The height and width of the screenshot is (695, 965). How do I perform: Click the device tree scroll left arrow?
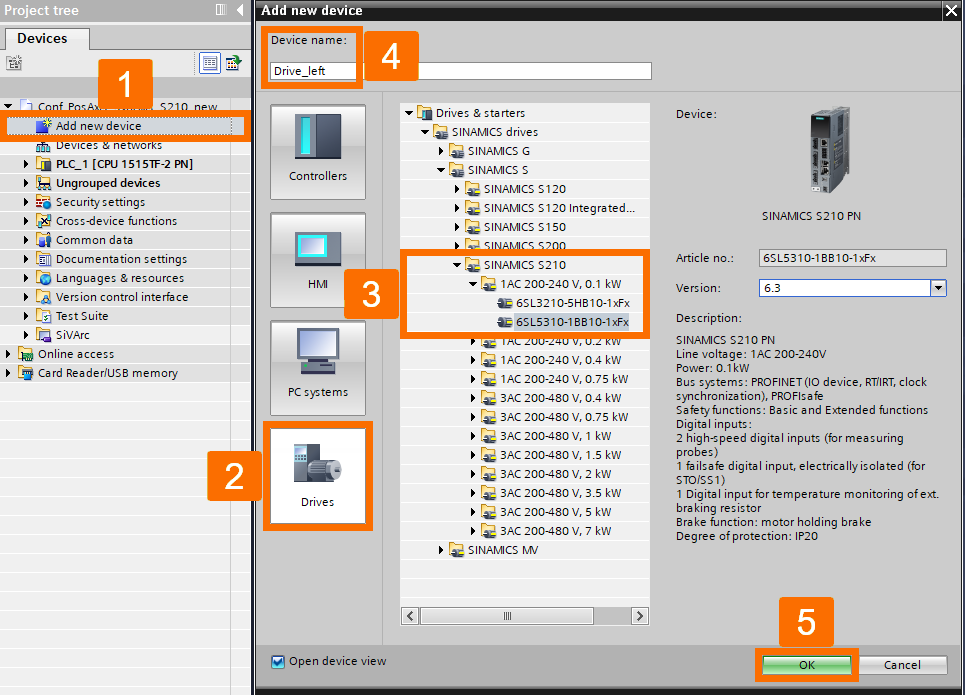click(x=410, y=616)
